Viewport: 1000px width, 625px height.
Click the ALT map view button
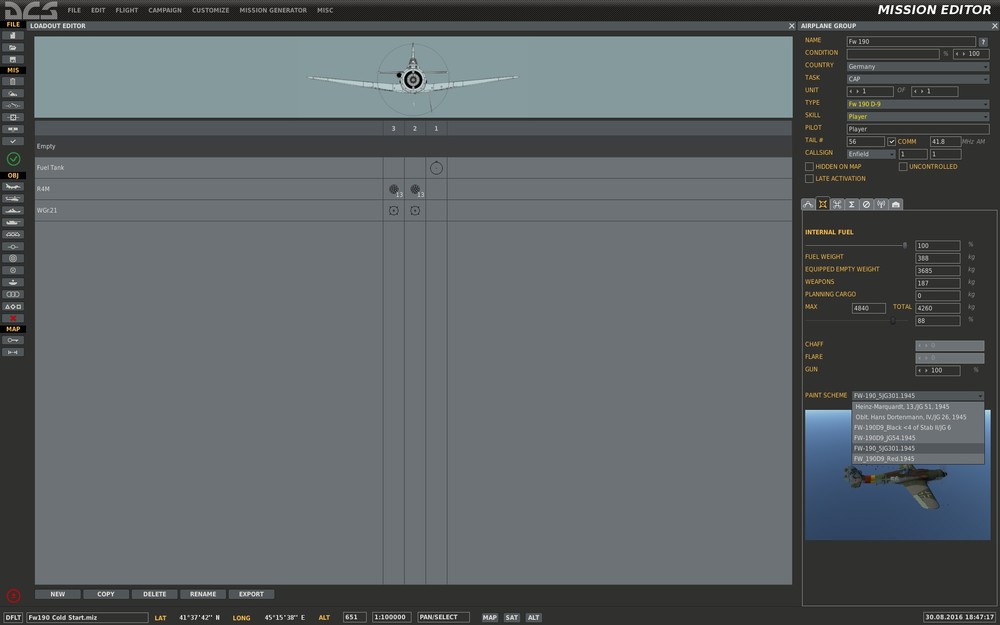[534, 617]
